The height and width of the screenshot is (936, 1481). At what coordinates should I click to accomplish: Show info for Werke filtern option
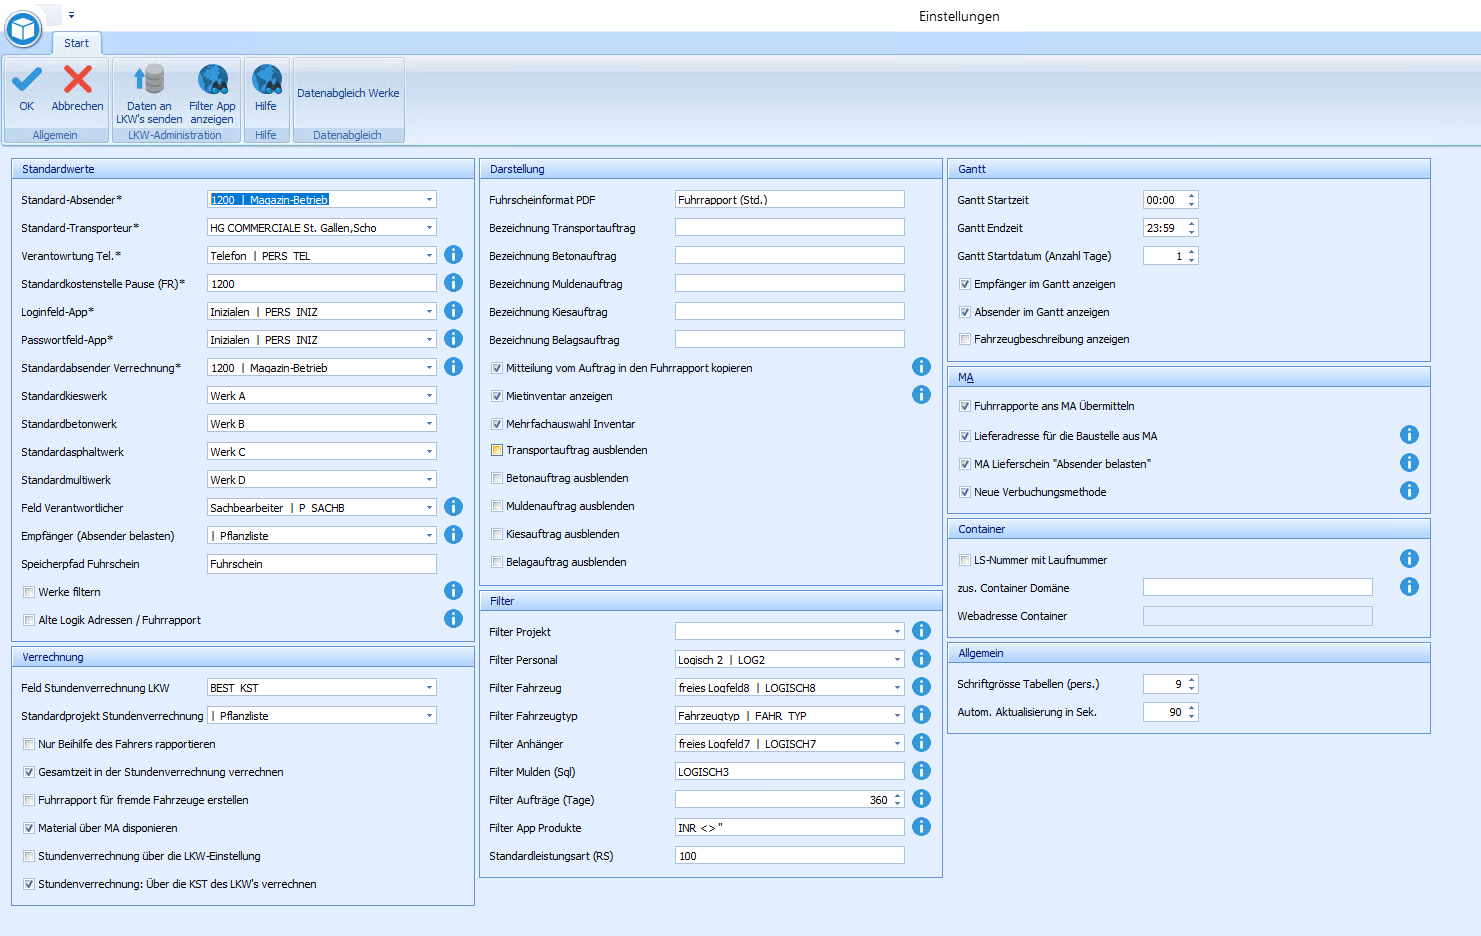click(x=454, y=591)
